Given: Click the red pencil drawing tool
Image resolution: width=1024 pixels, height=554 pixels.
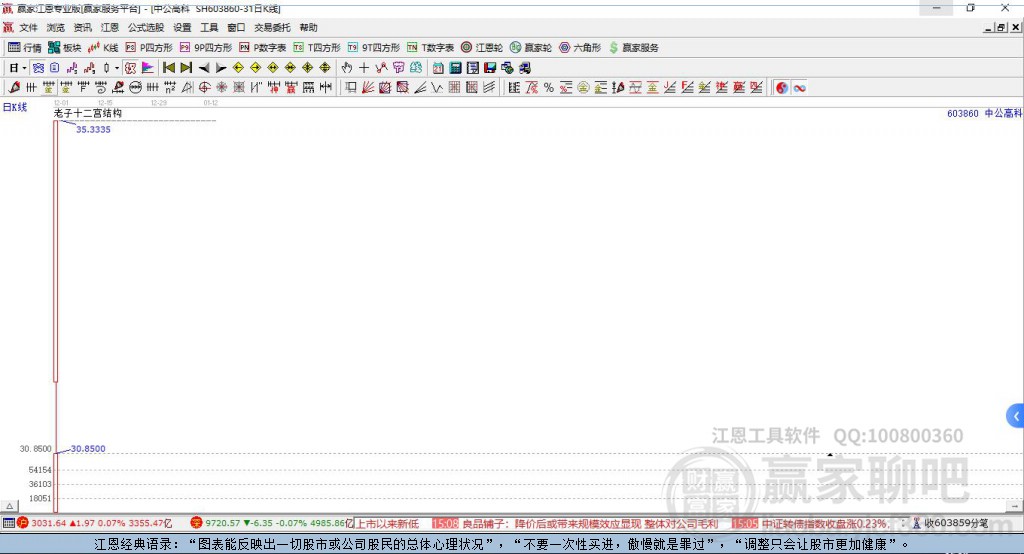Looking at the screenshot, I should tap(14, 88).
